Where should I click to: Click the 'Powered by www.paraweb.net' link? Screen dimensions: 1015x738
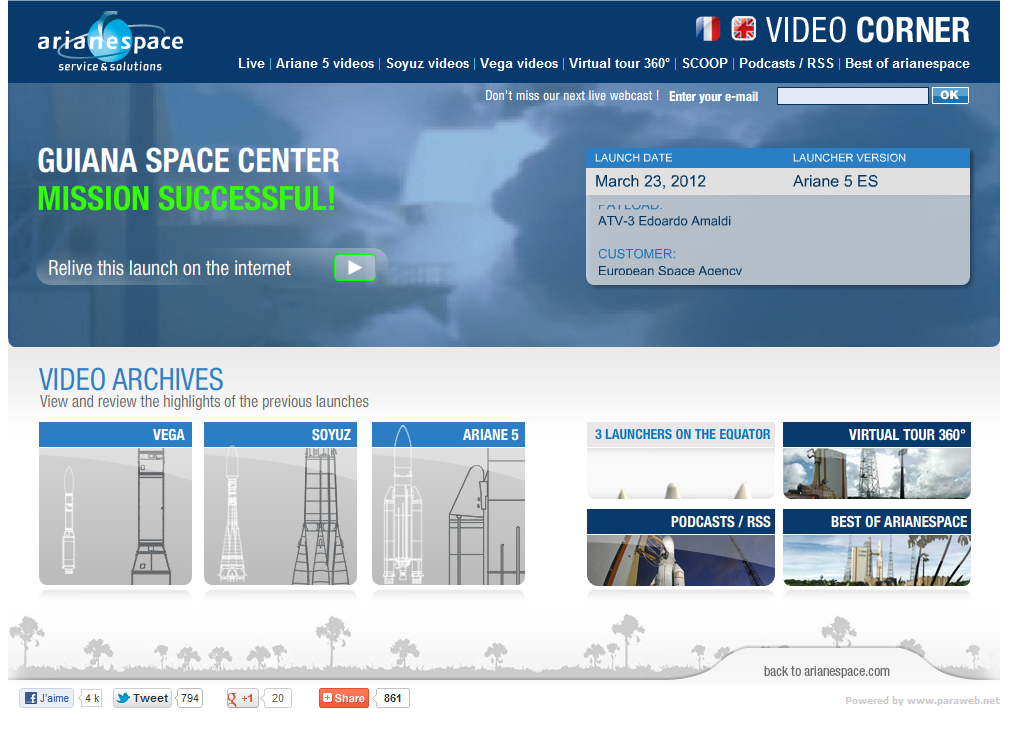pos(922,700)
